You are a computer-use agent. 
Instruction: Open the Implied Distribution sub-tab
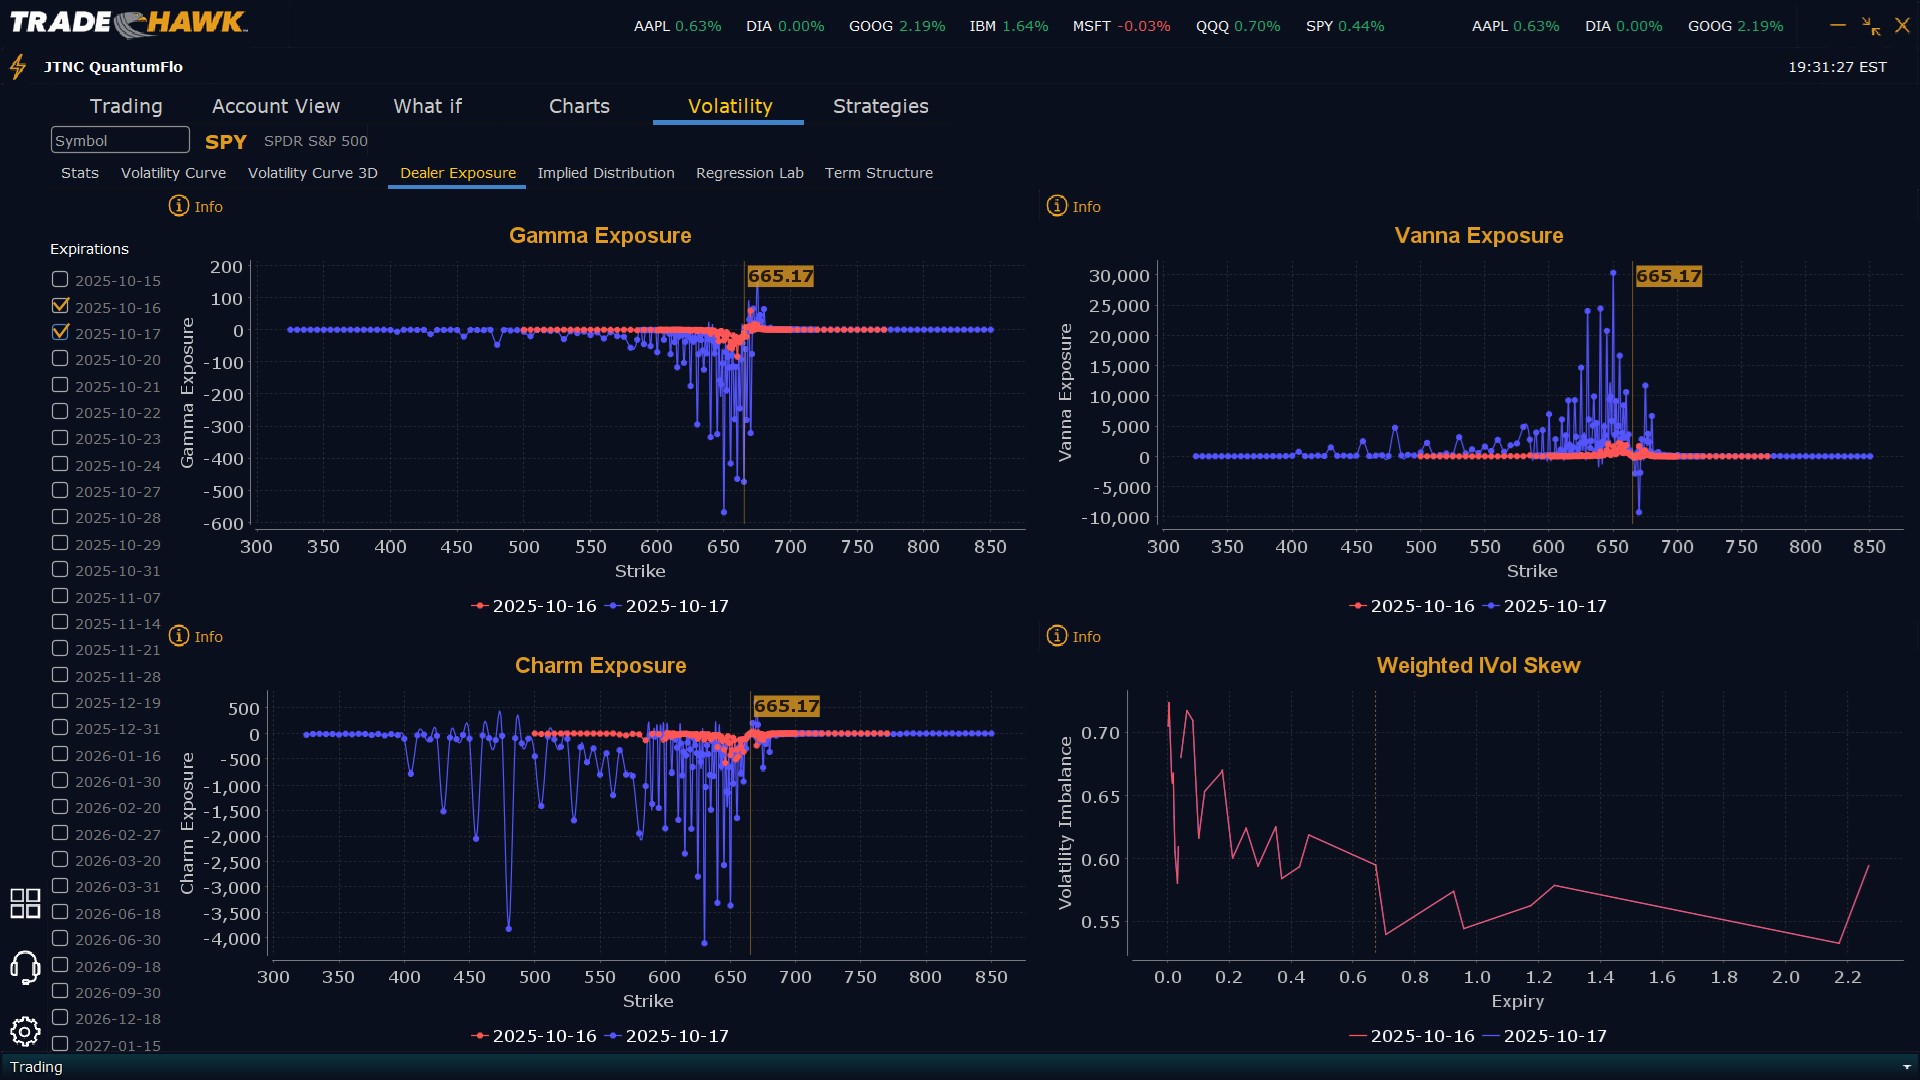[605, 173]
